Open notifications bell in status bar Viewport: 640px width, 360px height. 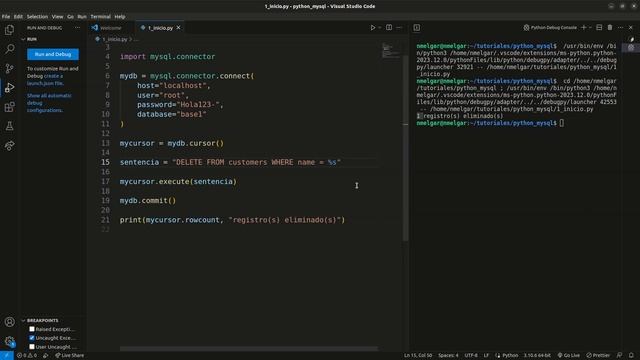(631, 356)
